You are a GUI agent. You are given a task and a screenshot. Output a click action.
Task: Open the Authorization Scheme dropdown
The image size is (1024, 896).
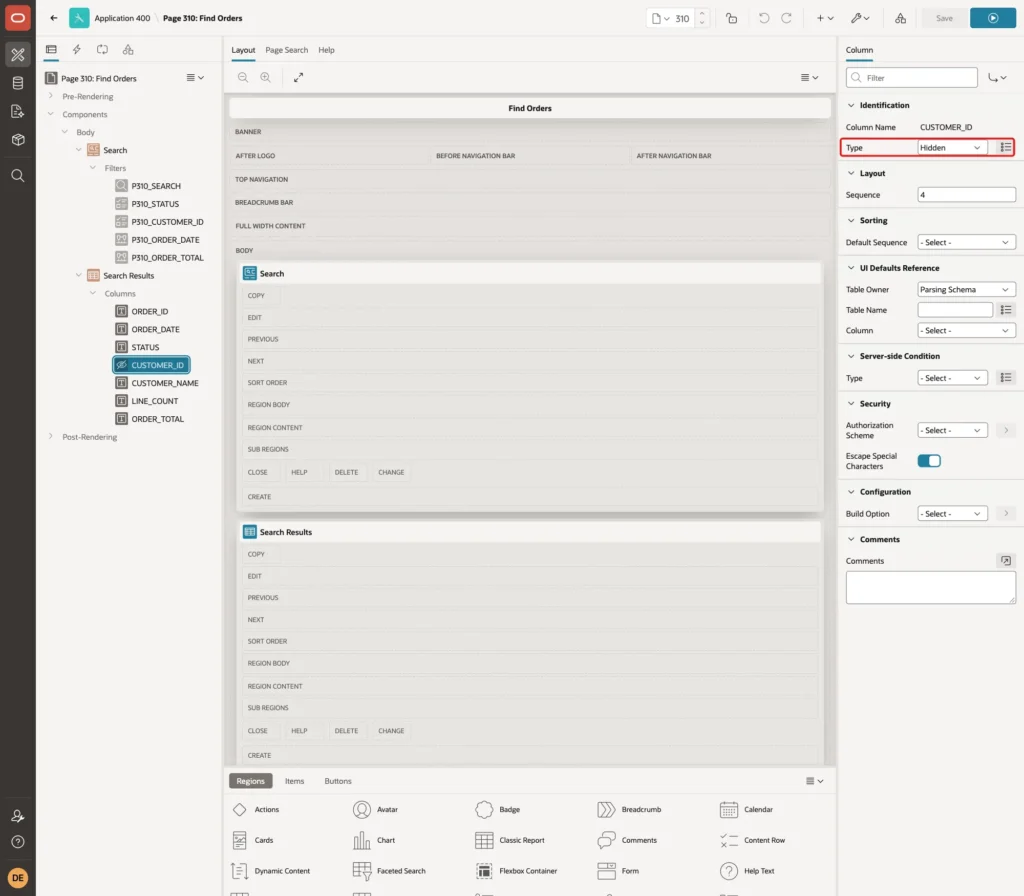952,430
